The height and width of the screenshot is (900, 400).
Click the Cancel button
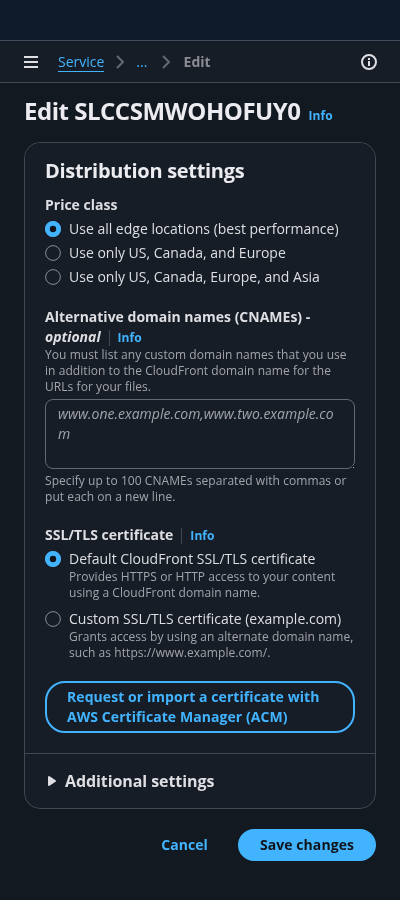pos(184,845)
